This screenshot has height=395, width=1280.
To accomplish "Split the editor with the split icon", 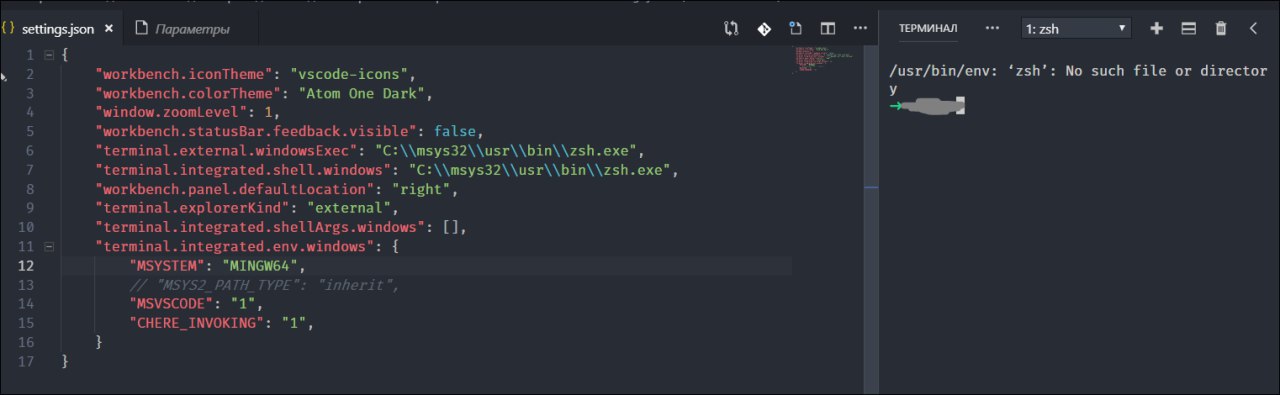I will coord(828,29).
